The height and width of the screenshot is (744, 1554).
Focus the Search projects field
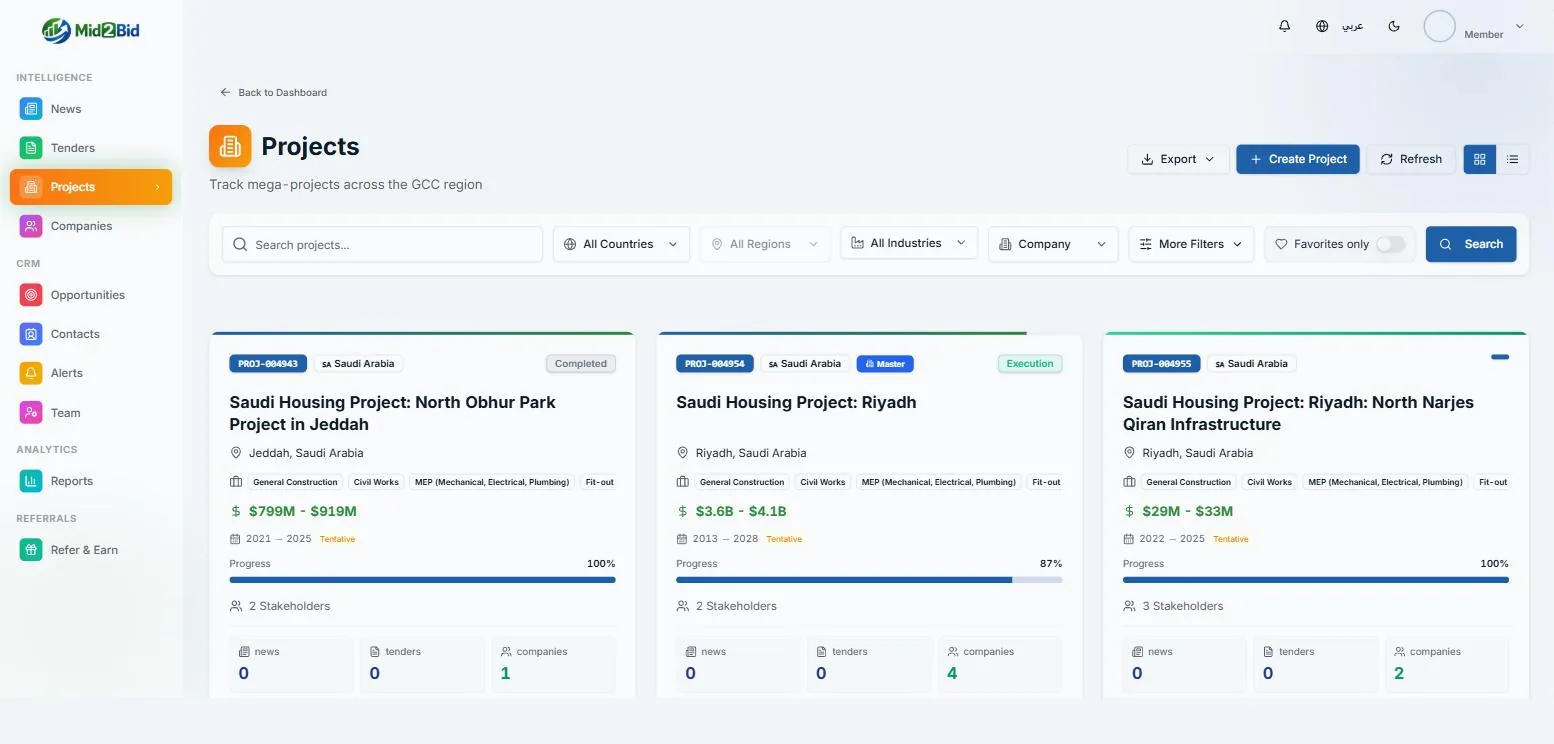pos(382,244)
